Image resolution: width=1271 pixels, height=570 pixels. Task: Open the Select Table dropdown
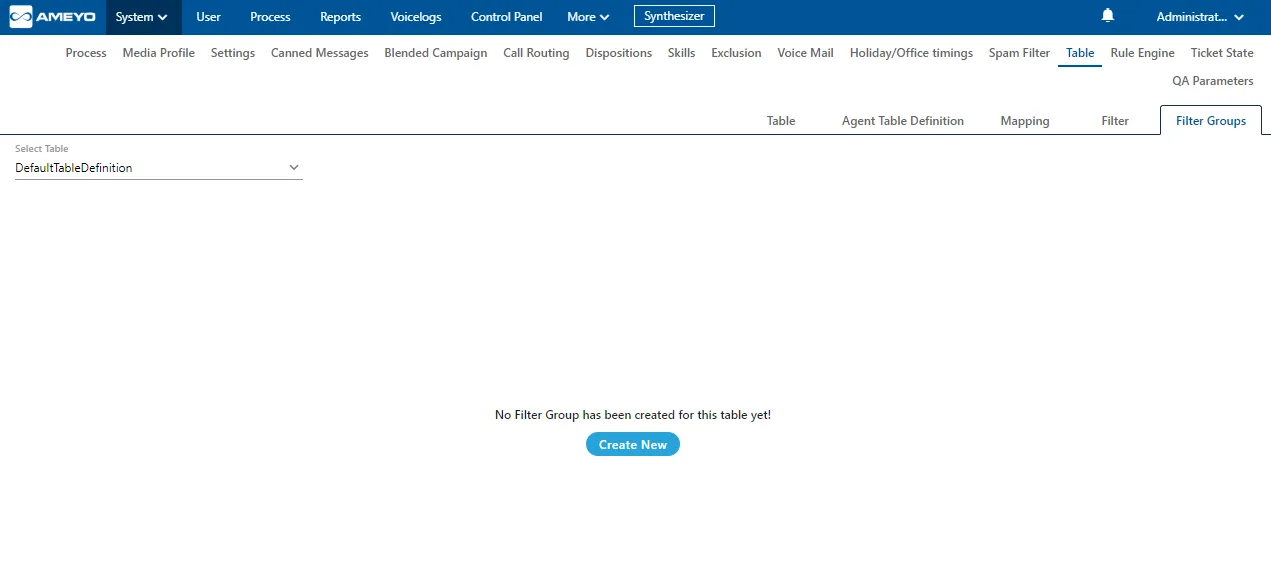(x=159, y=168)
